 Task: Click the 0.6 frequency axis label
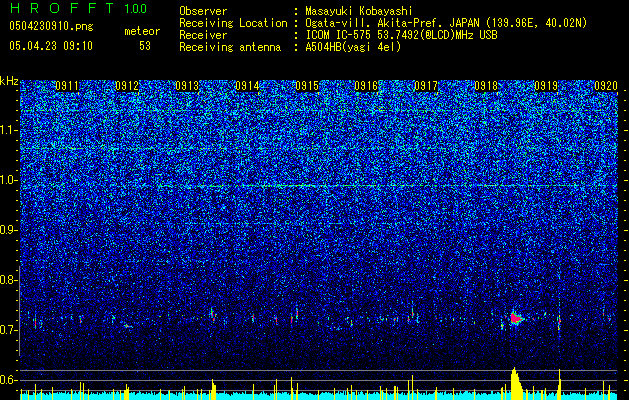point(8,380)
